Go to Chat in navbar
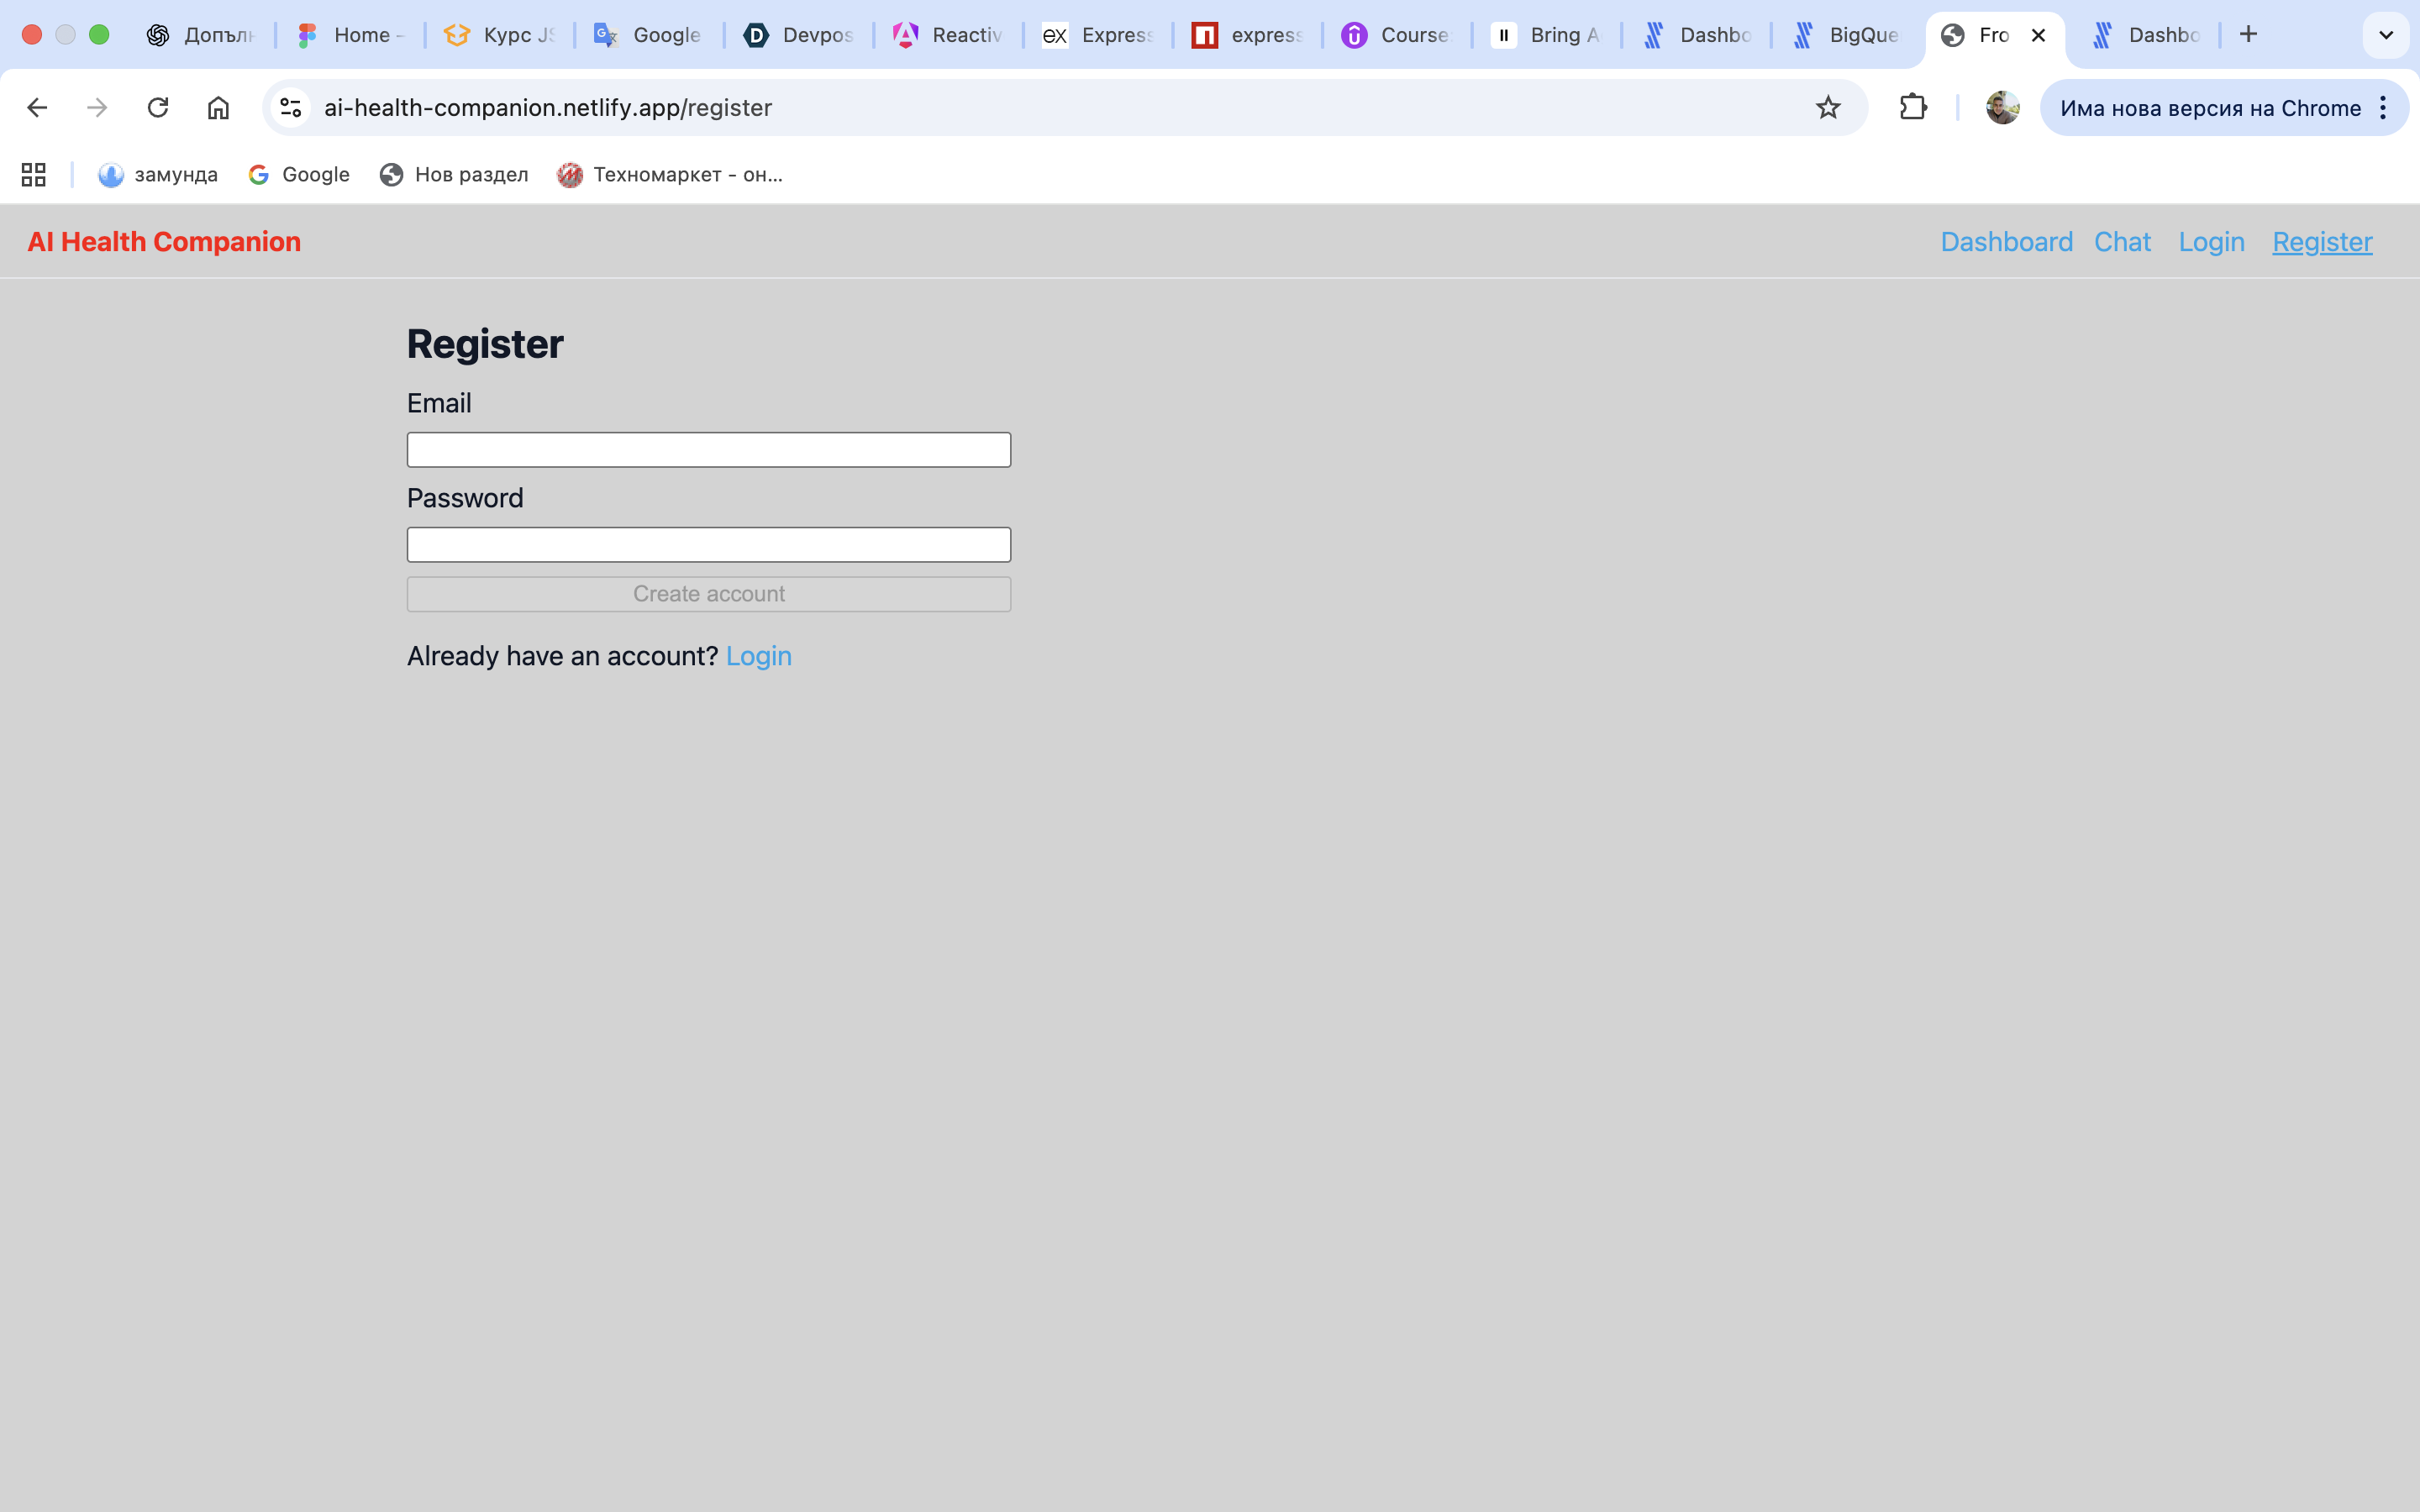 coord(2121,242)
